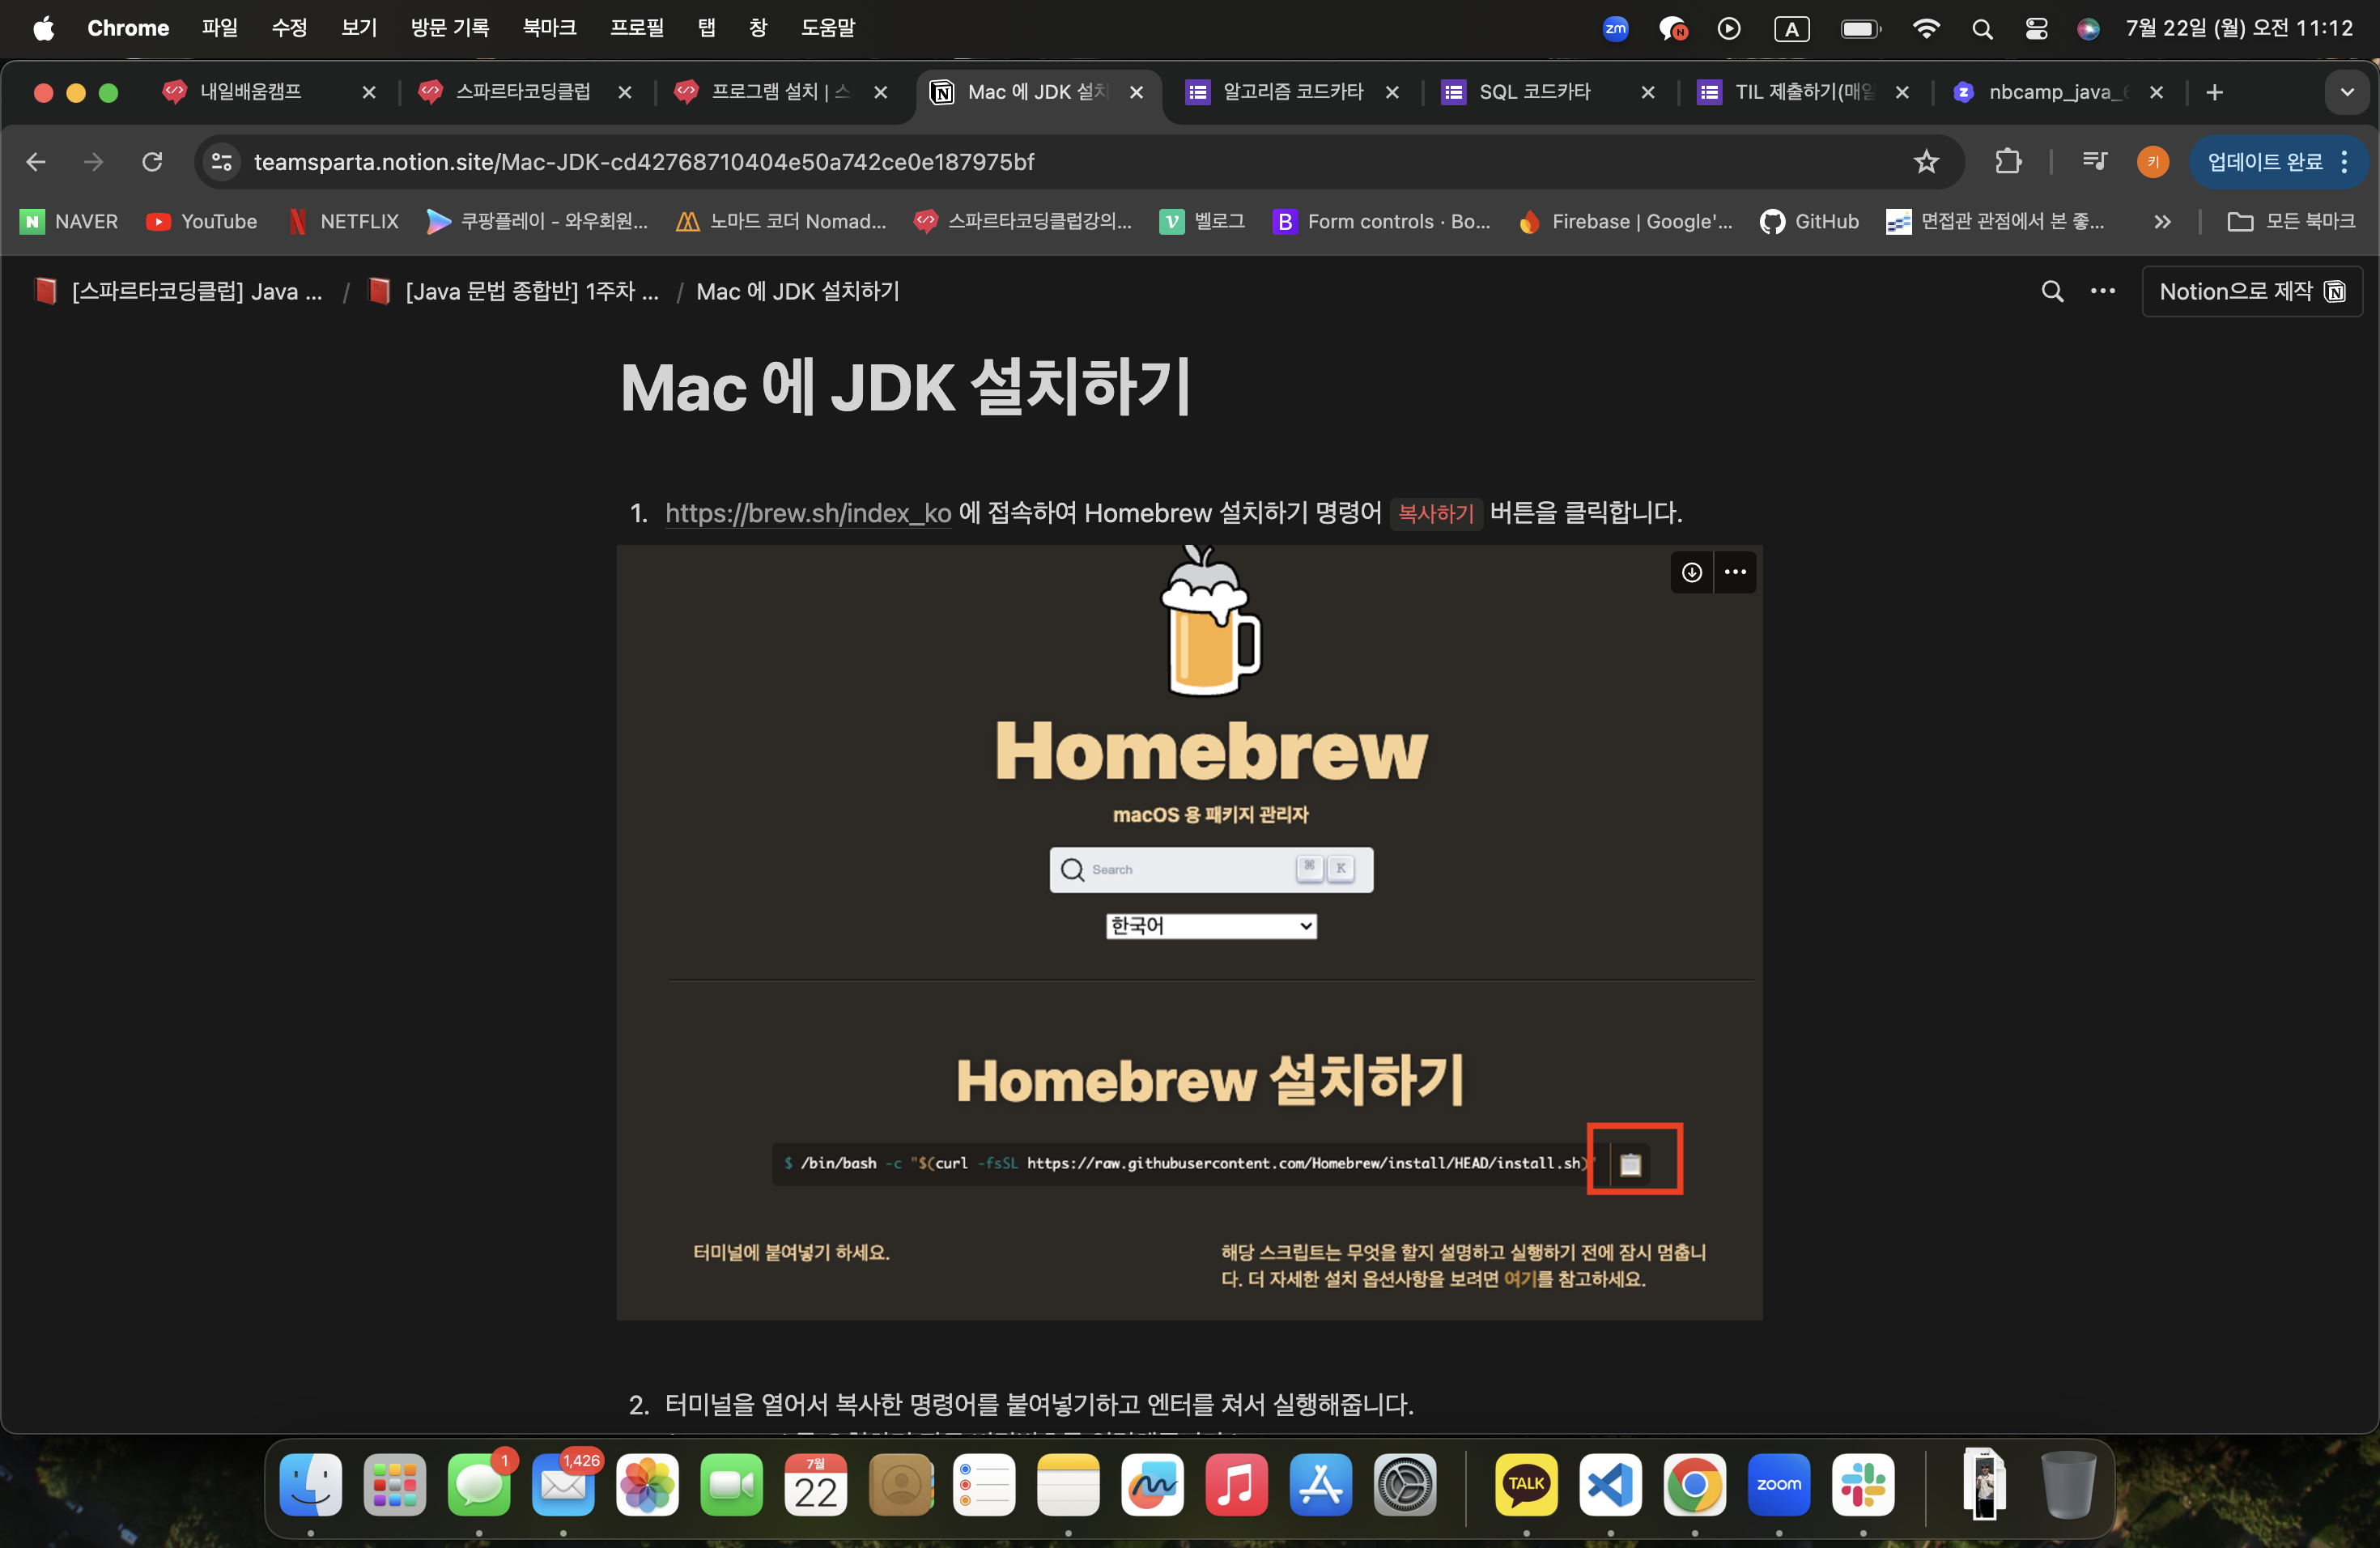2380x1548 pixels.
Task: Open Mail app in the dock
Action: pos(563,1484)
